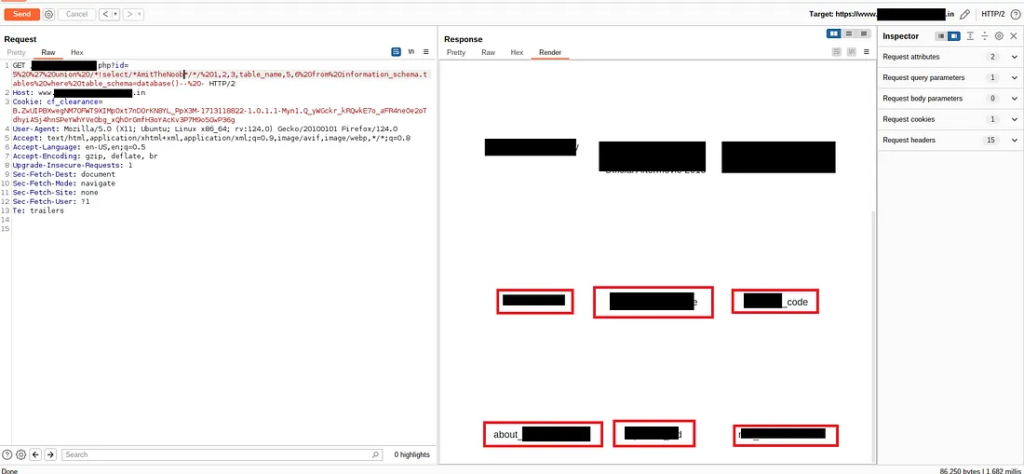Edit the target with the pencil icon
Image resolution: width=1024 pixels, height=474 pixels.
[x=965, y=14]
